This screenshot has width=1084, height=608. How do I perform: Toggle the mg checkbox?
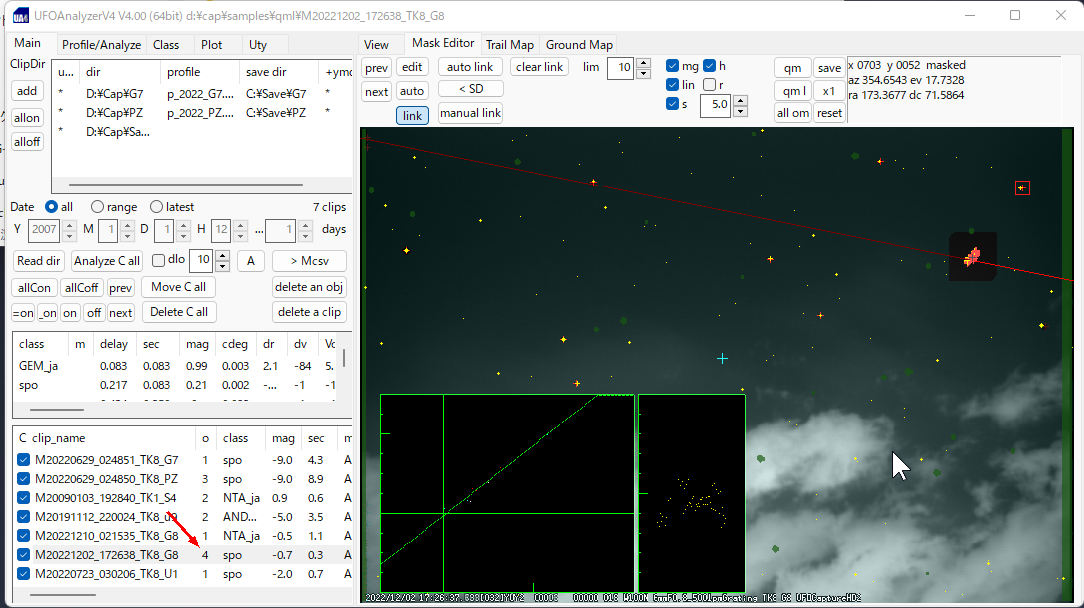pyautogui.click(x=673, y=66)
